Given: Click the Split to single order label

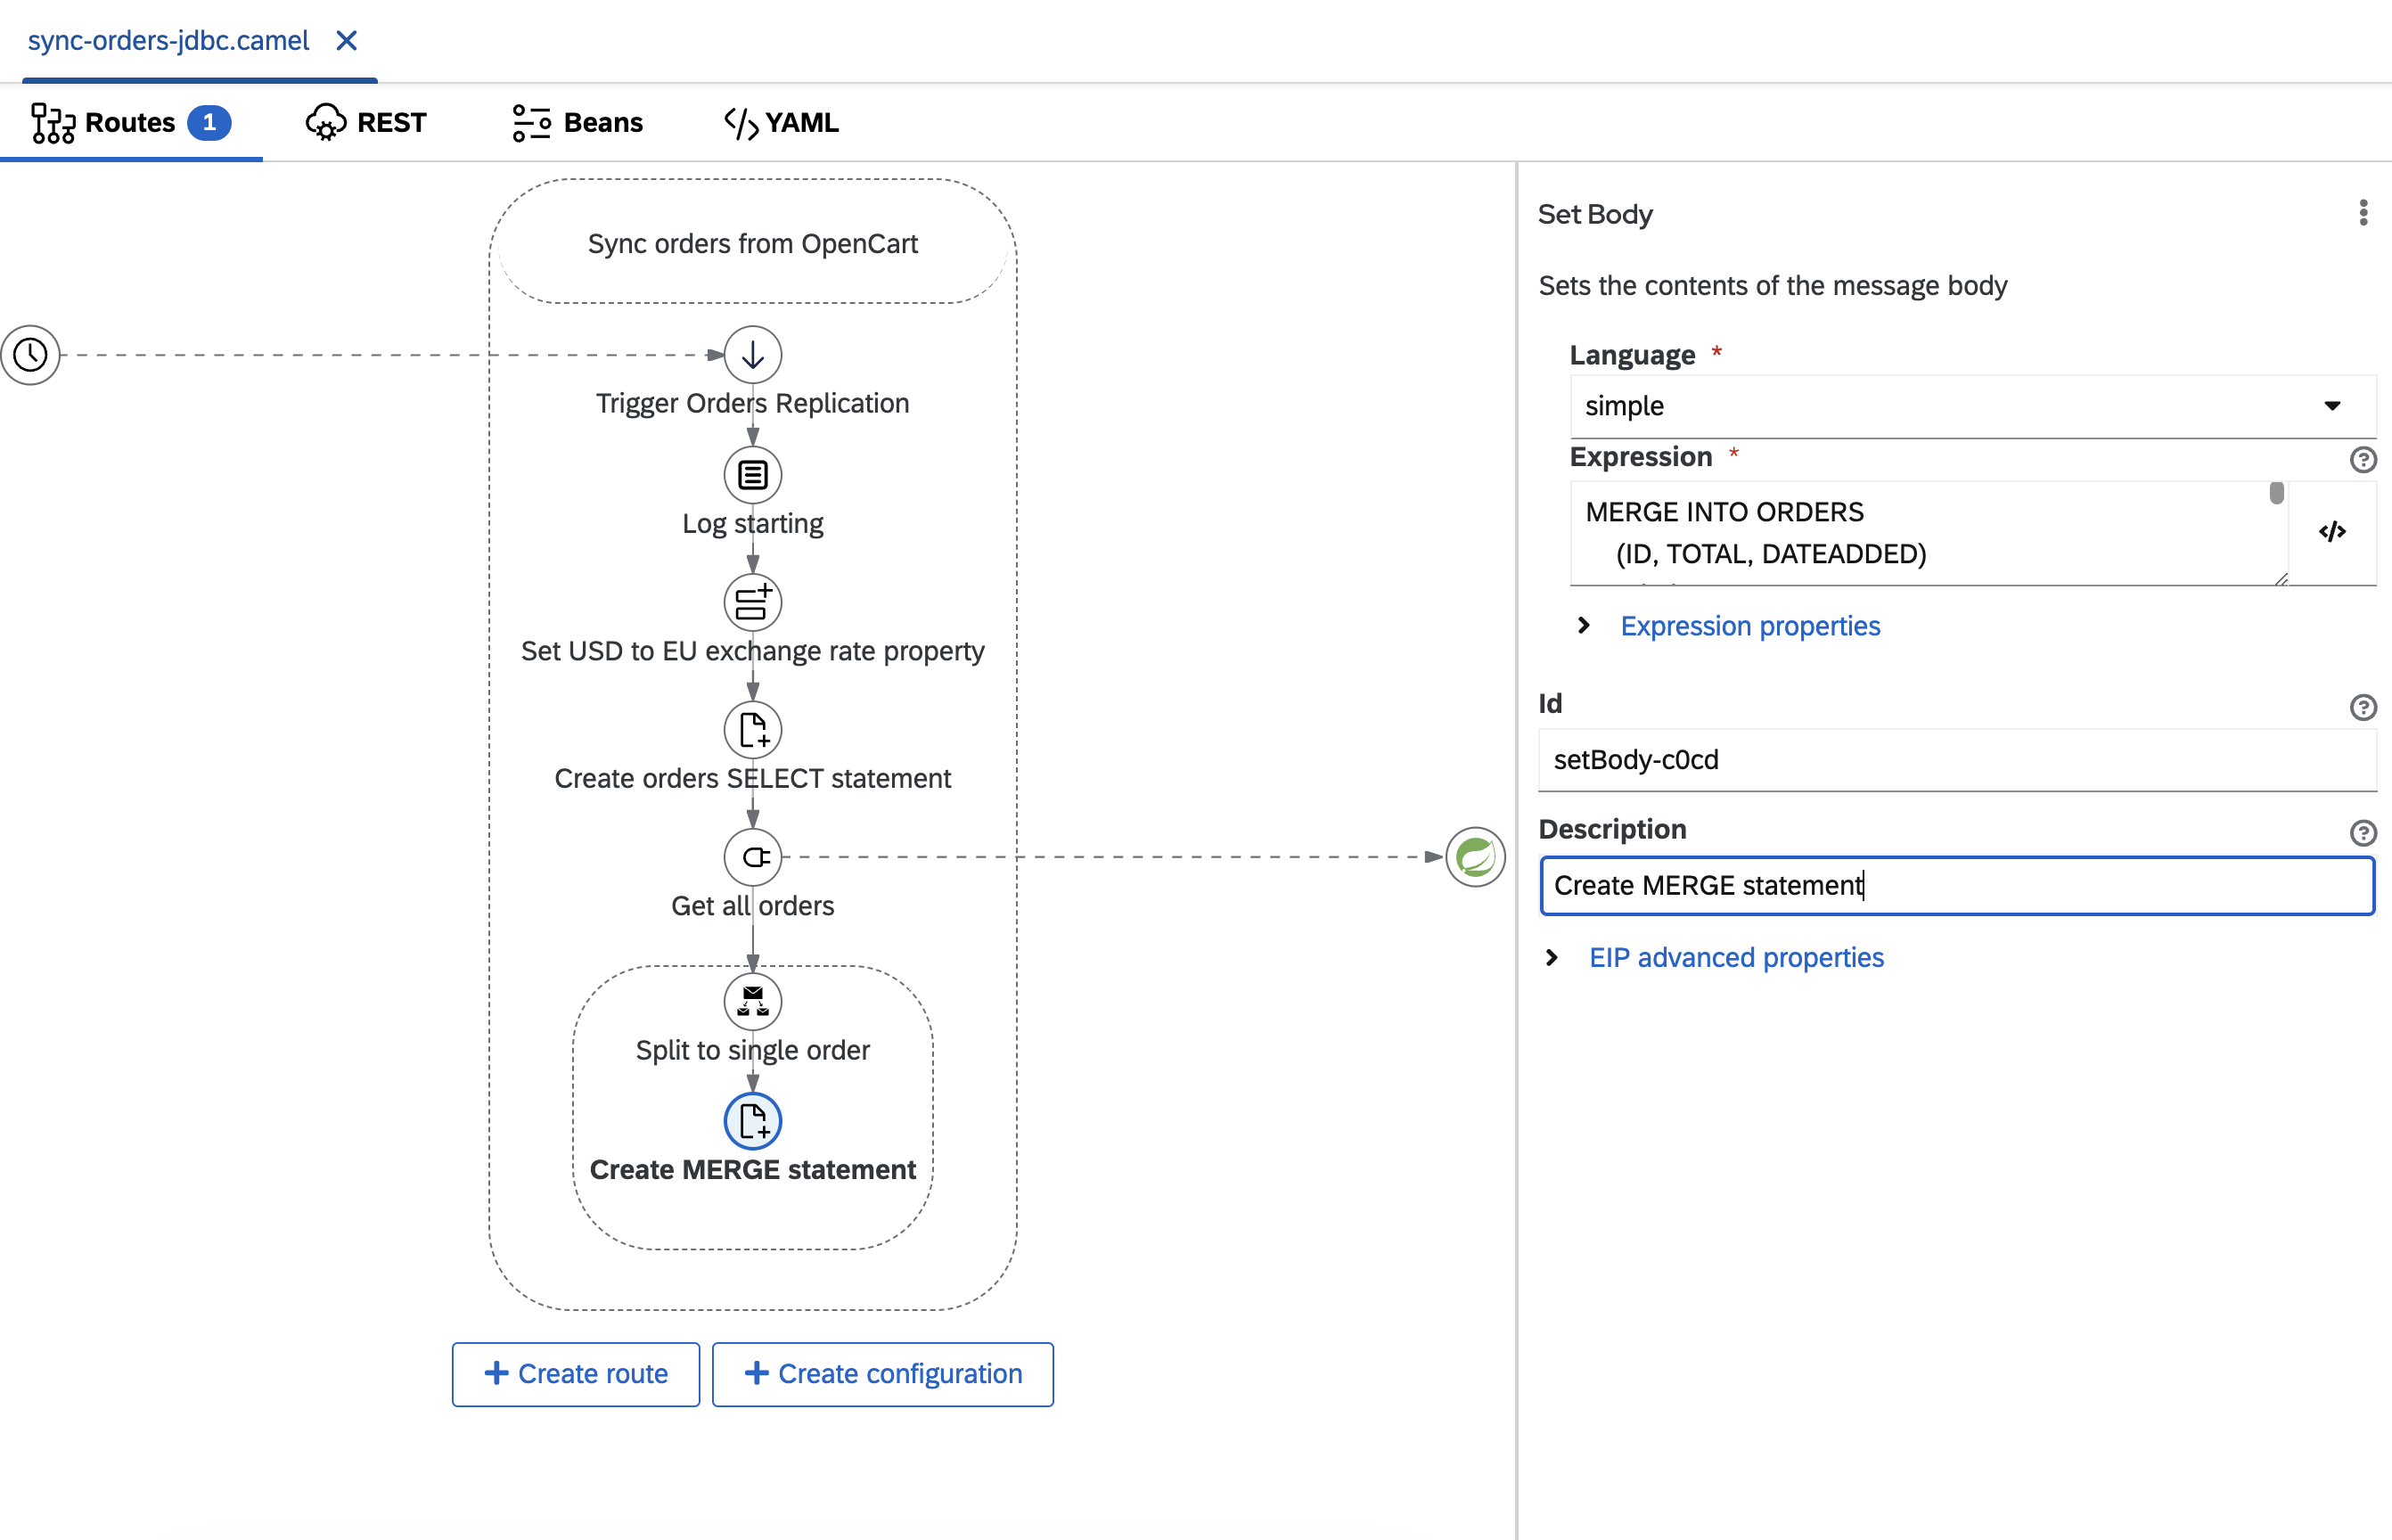Looking at the screenshot, I should click(x=752, y=1050).
